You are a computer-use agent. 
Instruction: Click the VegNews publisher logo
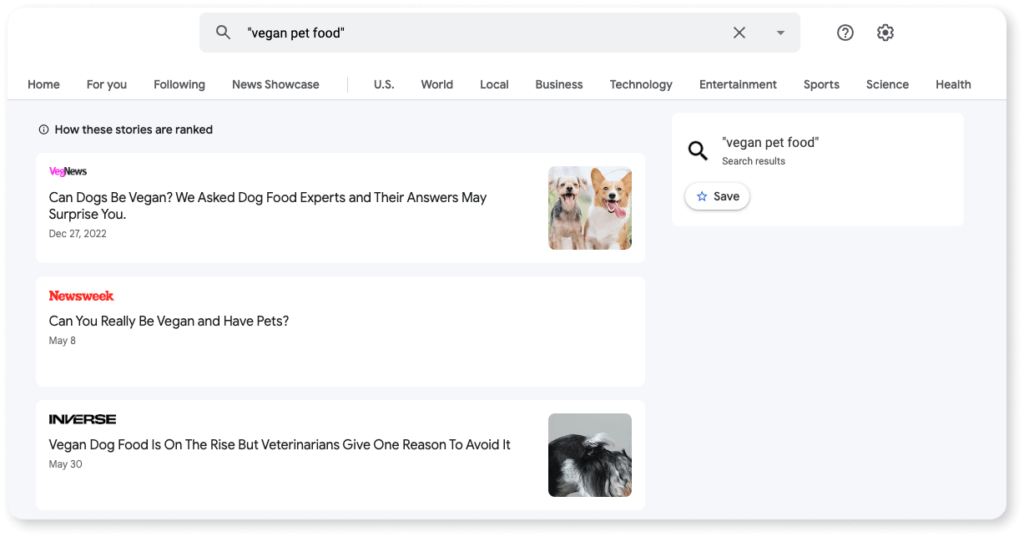tap(68, 172)
